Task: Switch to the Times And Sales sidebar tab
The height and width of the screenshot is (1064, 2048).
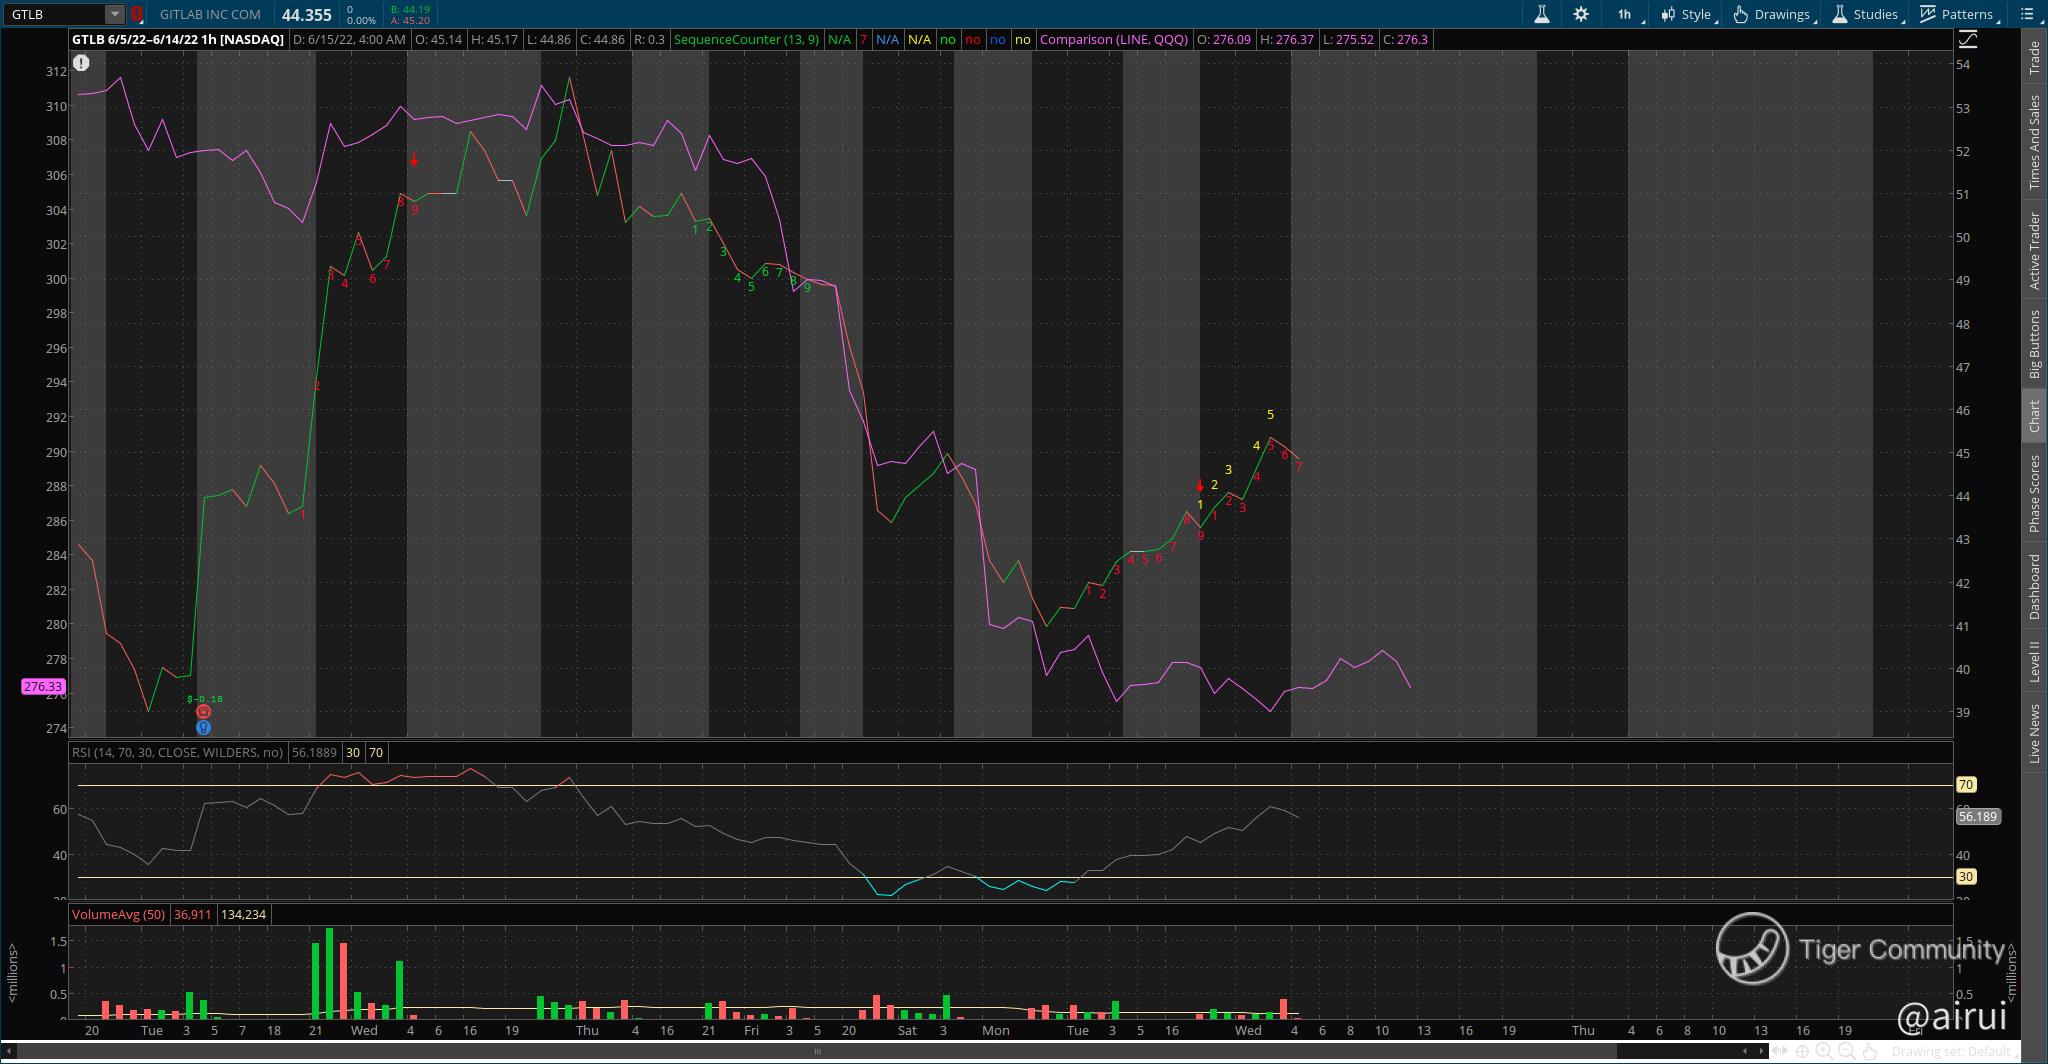Action: click(2034, 142)
